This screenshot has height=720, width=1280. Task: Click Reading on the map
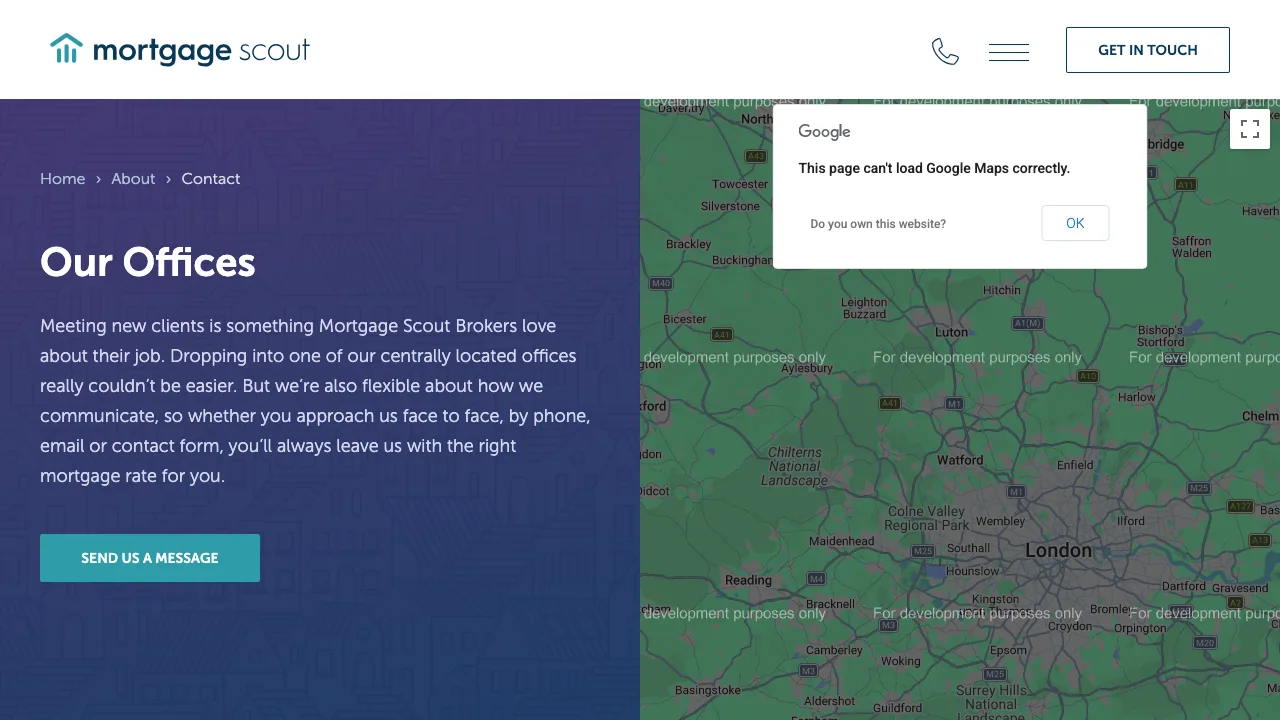click(x=748, y=580)
